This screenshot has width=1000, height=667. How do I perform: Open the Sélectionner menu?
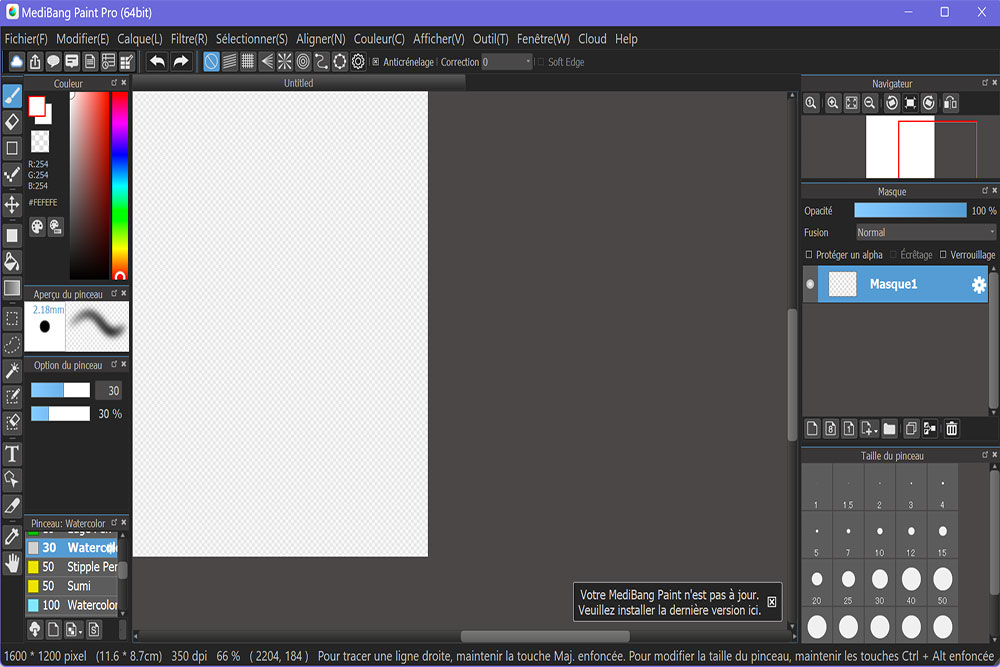251,39
